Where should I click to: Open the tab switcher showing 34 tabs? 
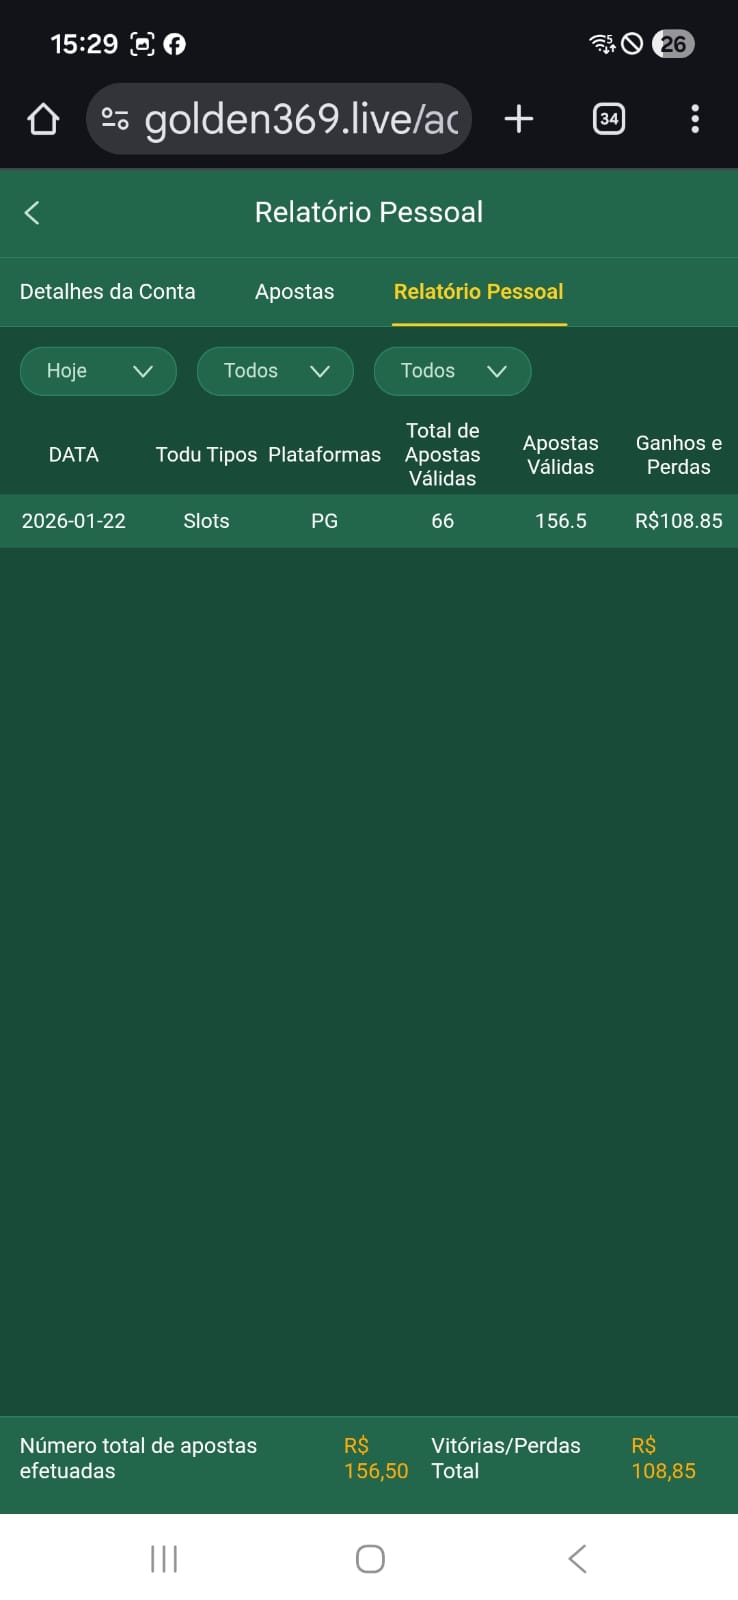[609, 120]
